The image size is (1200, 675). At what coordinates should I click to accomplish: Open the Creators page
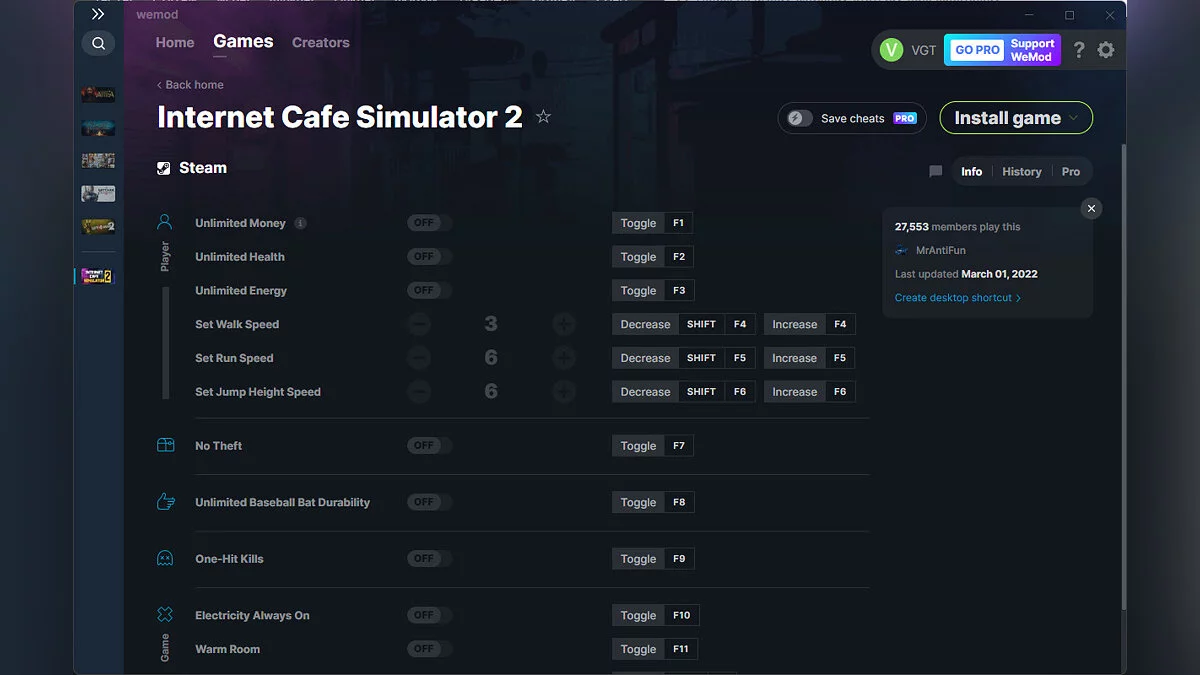tap(320, 42)
